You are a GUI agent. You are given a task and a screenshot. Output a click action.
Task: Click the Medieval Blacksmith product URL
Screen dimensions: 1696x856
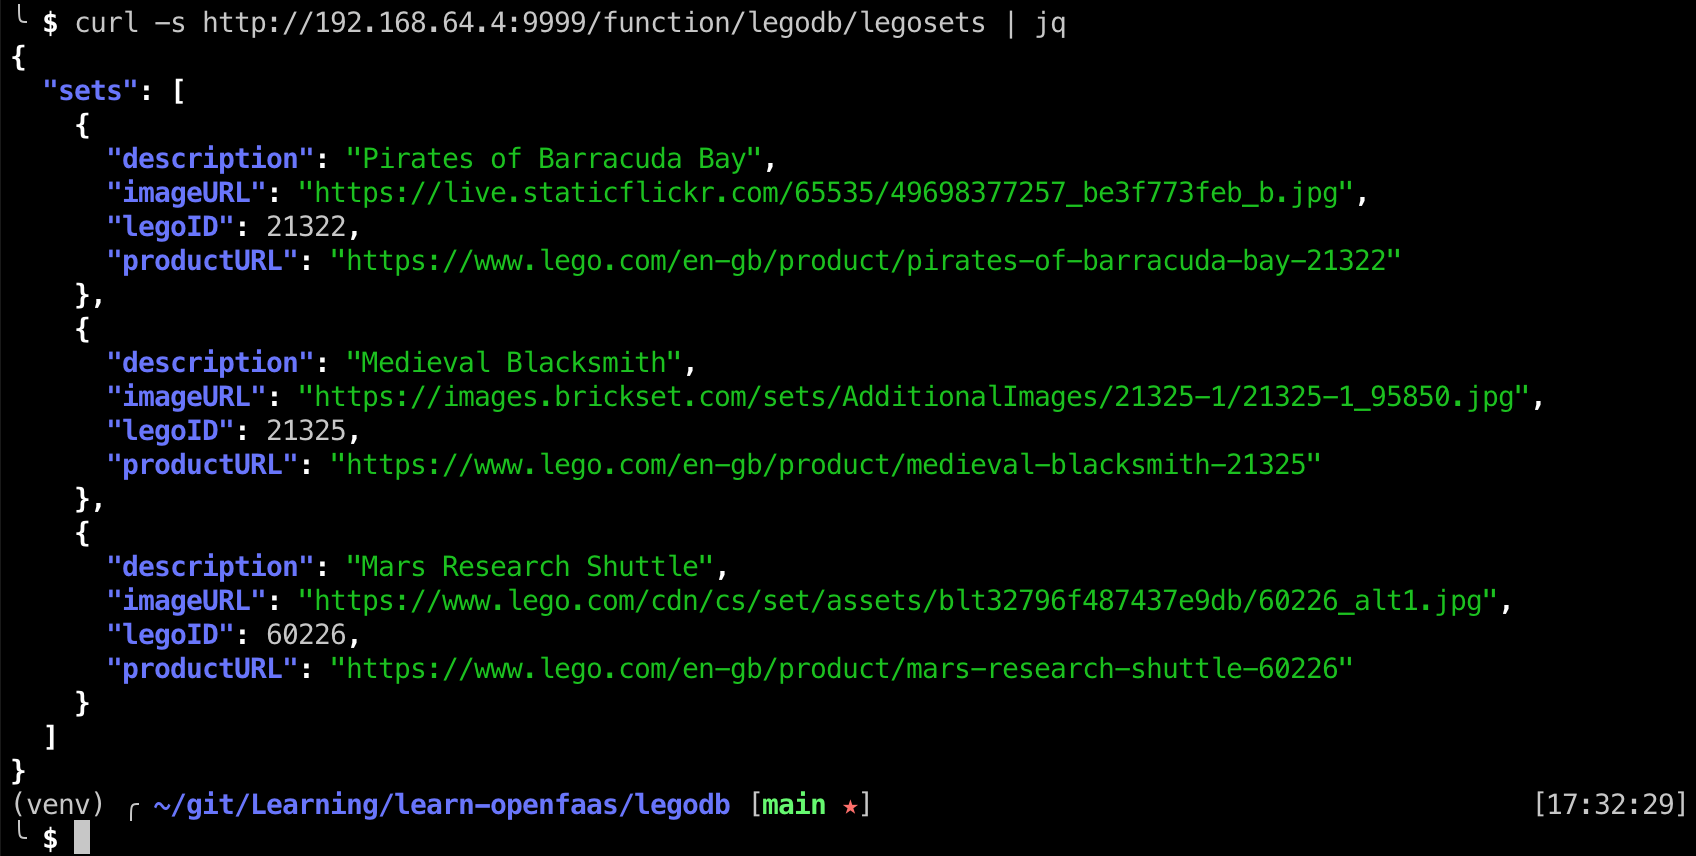click(825, 465)
